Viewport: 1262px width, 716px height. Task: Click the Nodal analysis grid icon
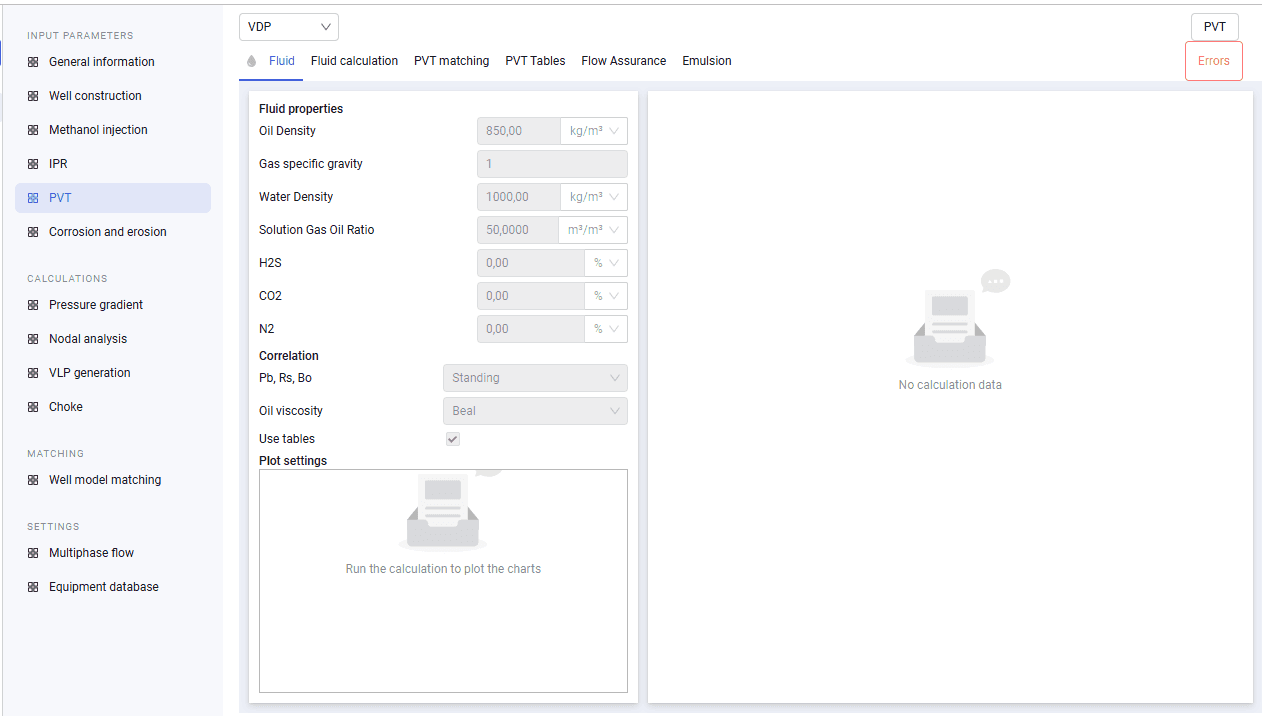33,339
